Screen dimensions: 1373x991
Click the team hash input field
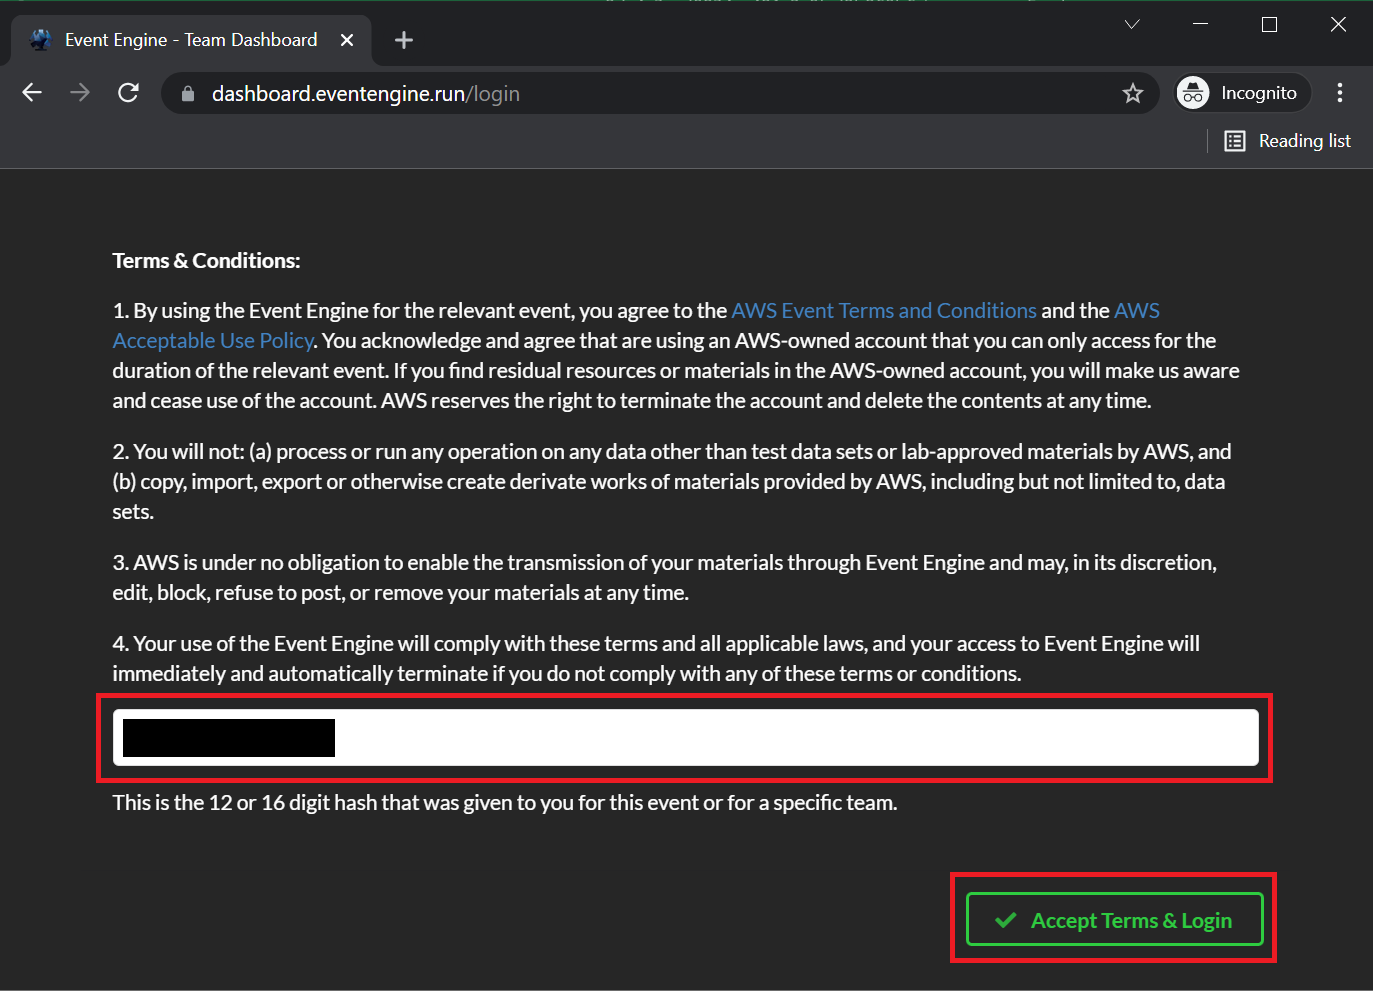pyautogui.click(x=686, y=738)
